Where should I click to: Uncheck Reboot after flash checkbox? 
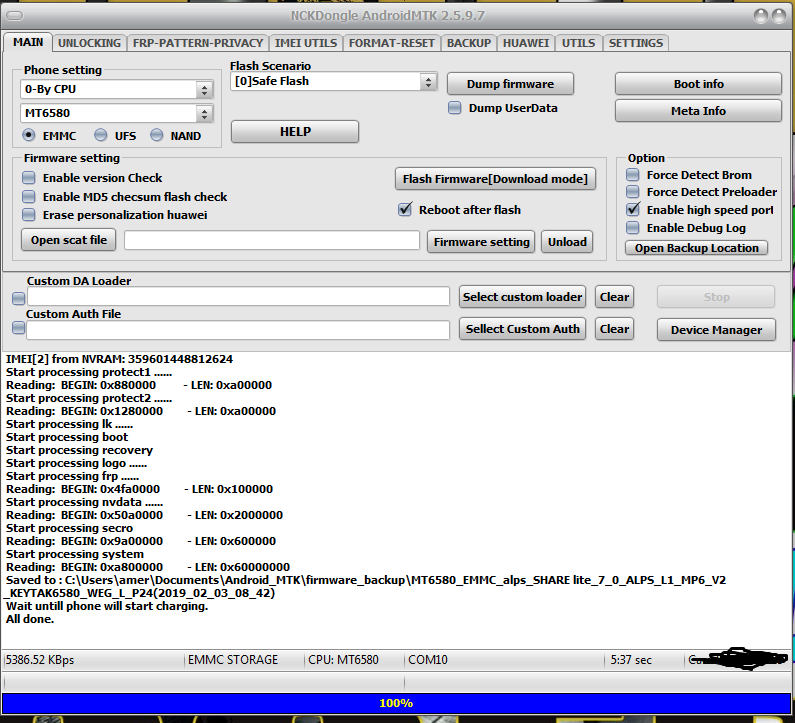pos(405,209)
